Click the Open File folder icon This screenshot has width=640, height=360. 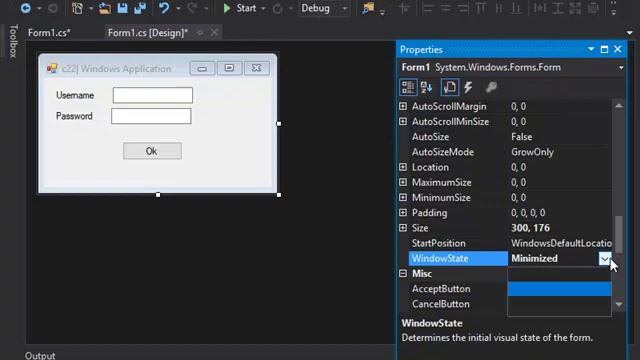pos(104,8)
